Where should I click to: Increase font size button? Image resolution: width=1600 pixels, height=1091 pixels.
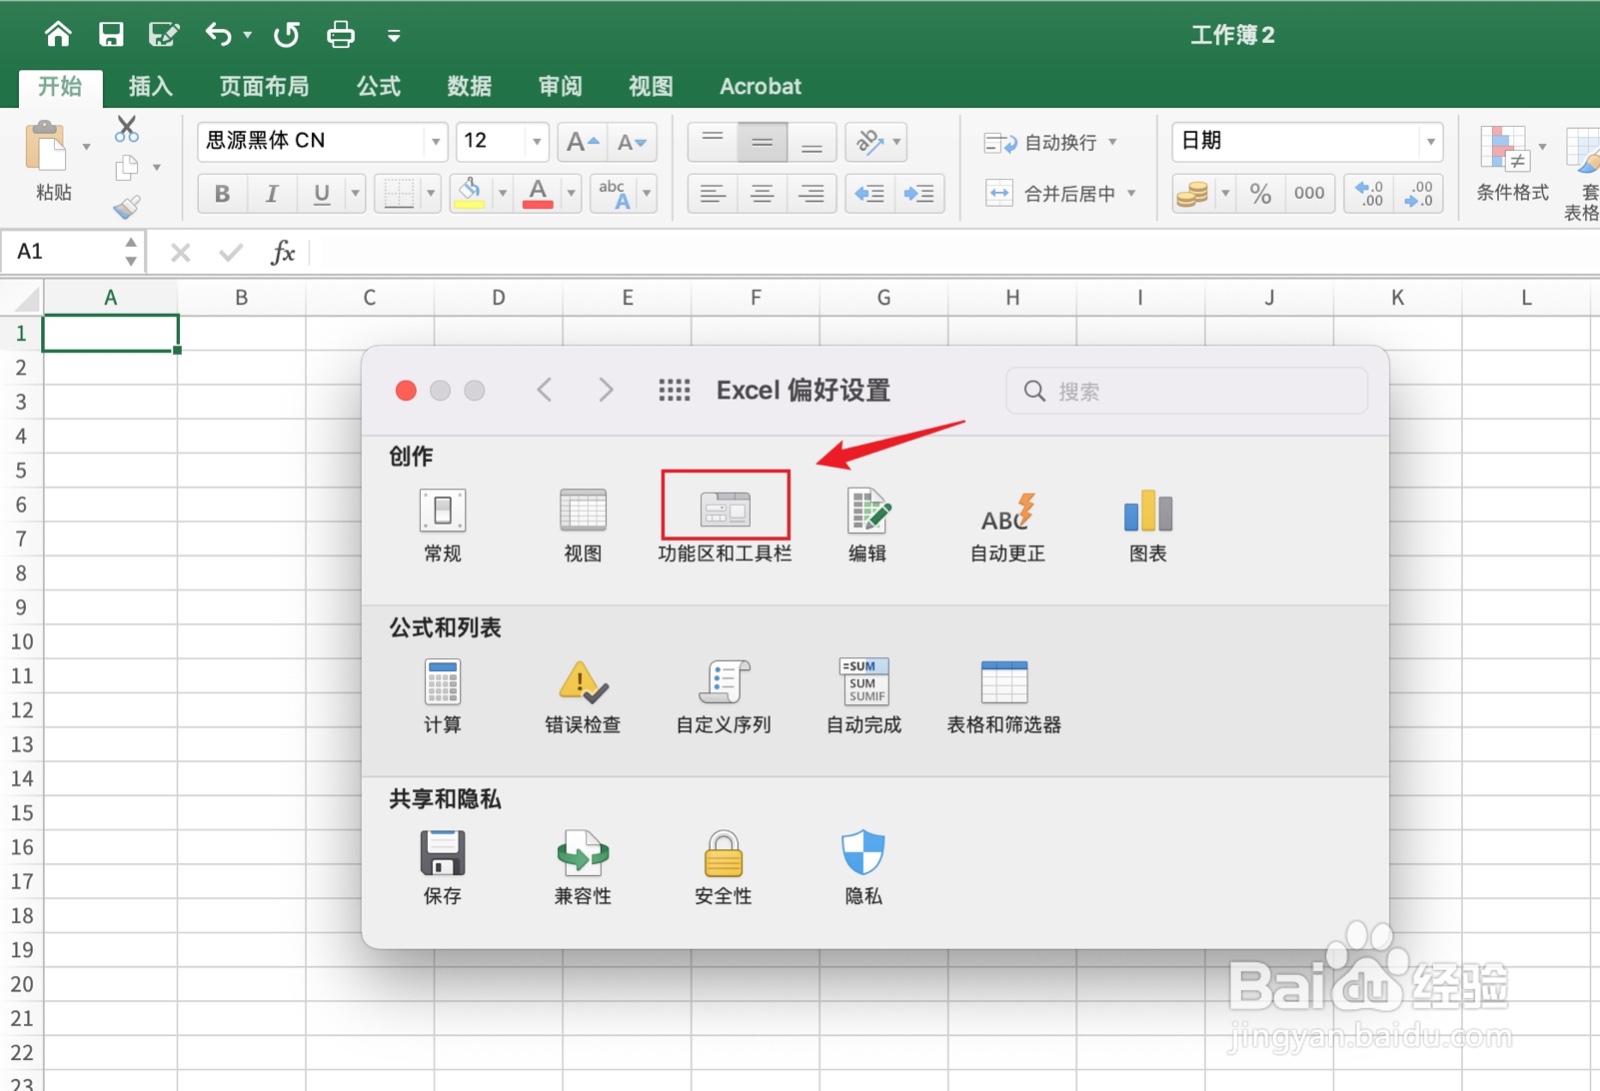tap(583, 142)
